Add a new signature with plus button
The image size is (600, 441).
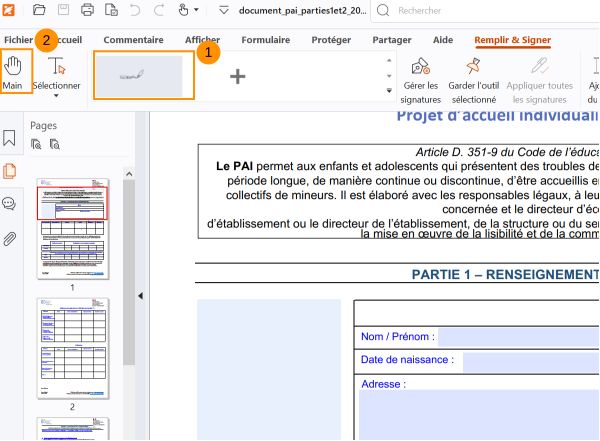click(237, 76)
